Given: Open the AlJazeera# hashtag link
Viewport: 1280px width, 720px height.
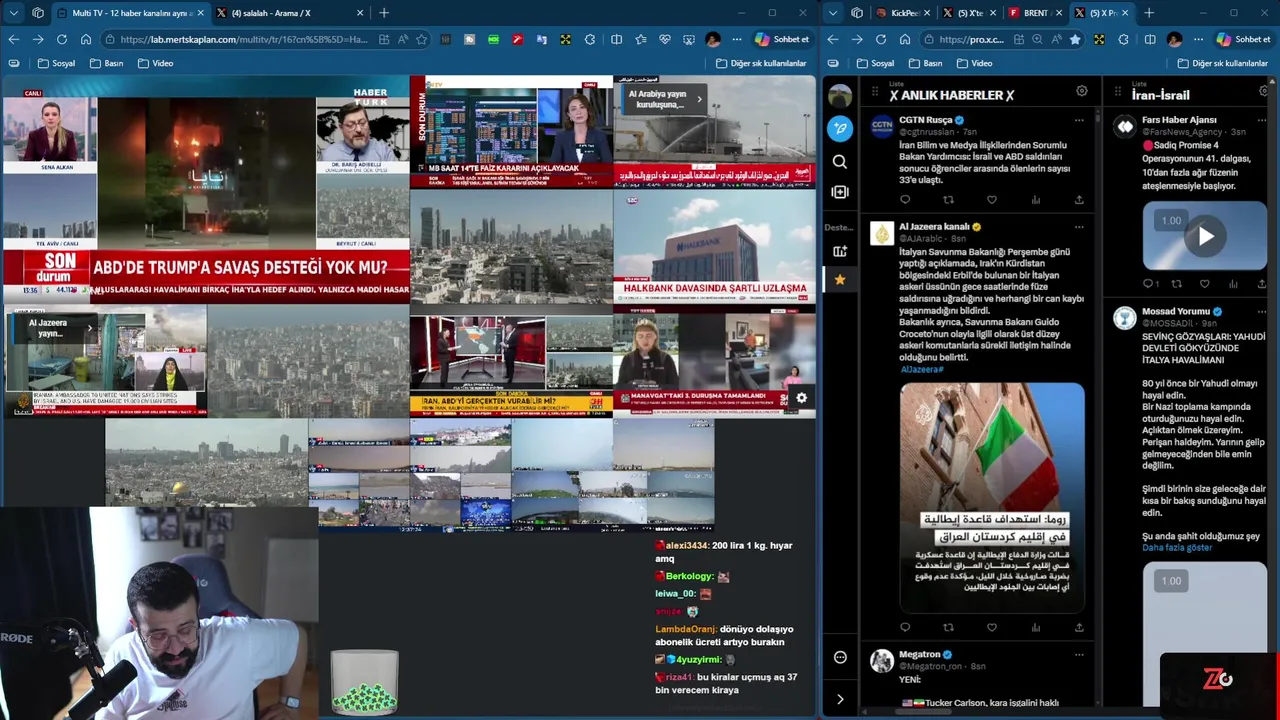Looking at the screenshot, I should pyautogui.click(x=921, y=370).
